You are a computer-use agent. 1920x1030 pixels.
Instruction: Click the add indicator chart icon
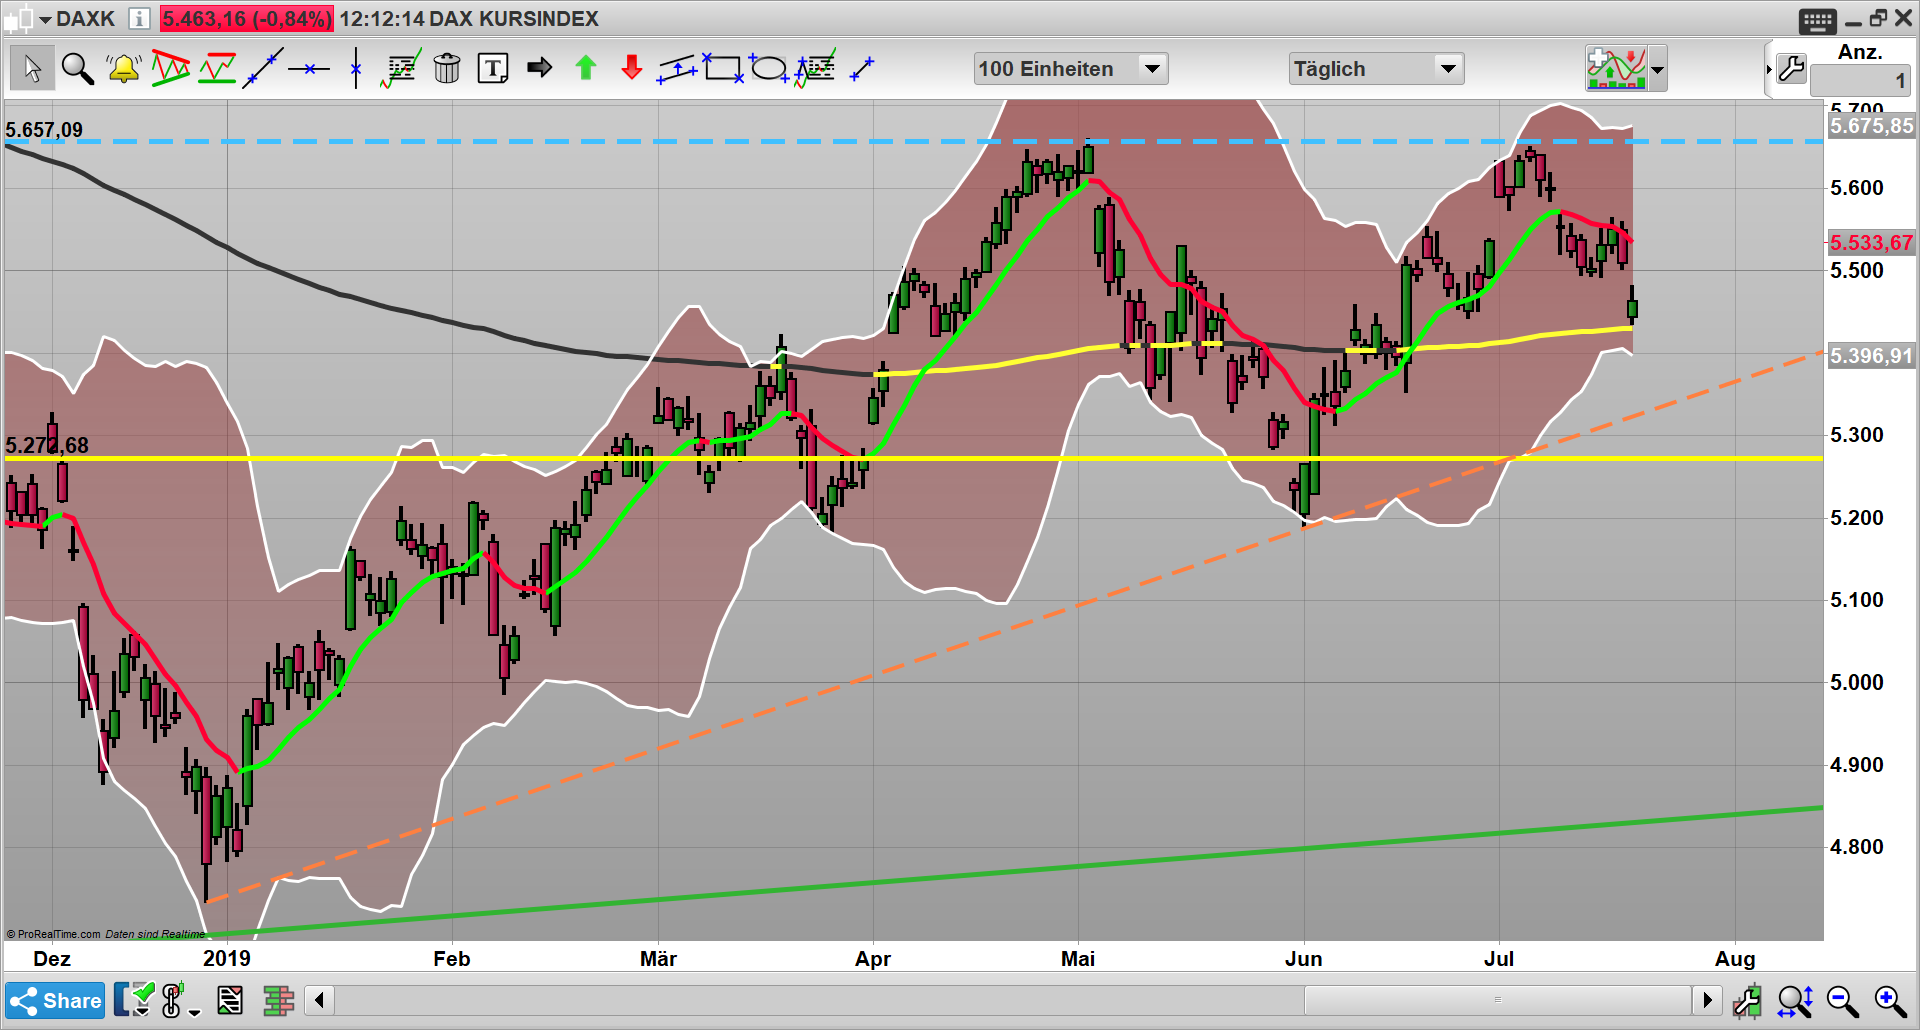[x=1616, y=68]
